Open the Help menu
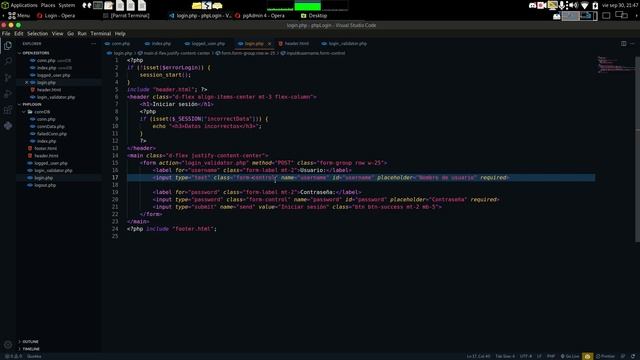This screenshot has width=640, height=360. click(x=120, y=33)
